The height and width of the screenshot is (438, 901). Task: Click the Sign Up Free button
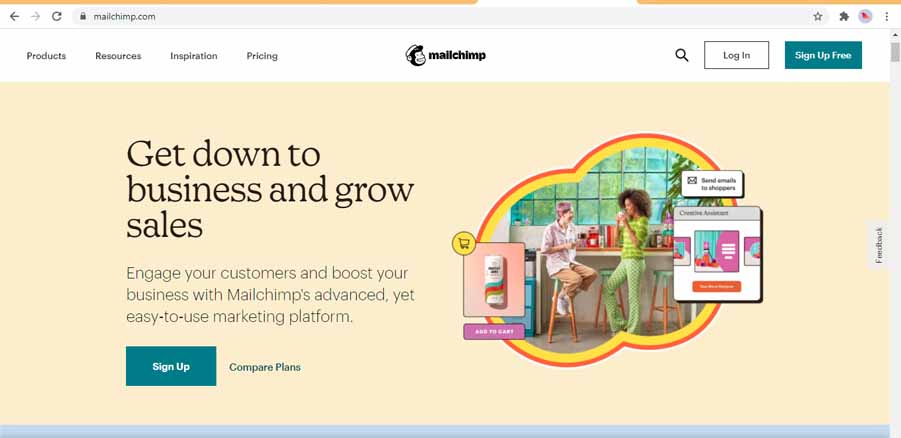(x=823, y=55)
